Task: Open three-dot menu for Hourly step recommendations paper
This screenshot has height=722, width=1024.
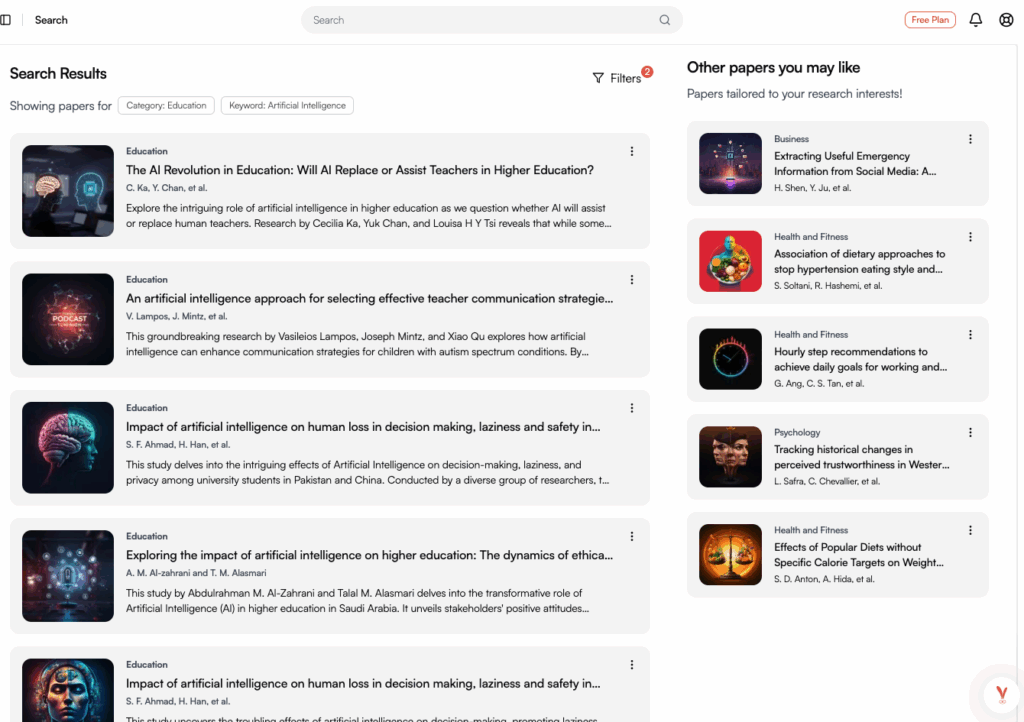Action: [970, 335]
